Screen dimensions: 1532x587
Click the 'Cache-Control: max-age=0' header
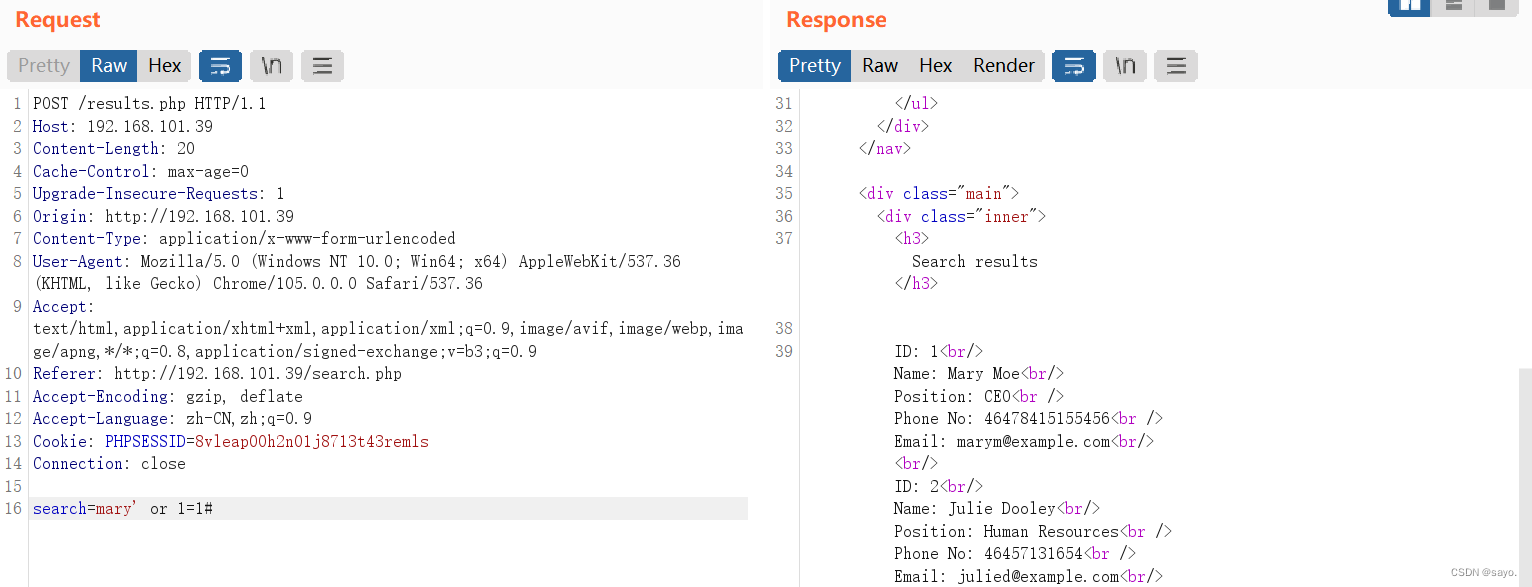[x=141, y=172]
